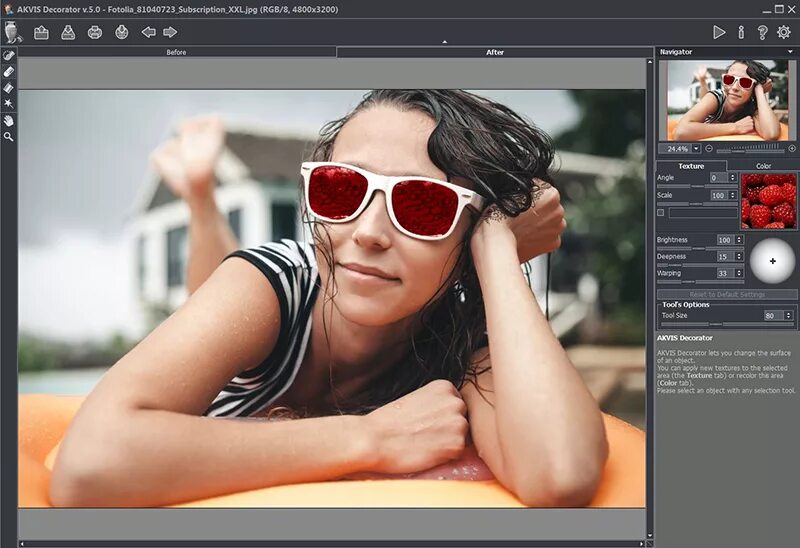Toggle the checkbox below the Scale slider
This screenshot has width=800, height=548.
(661, 213)
